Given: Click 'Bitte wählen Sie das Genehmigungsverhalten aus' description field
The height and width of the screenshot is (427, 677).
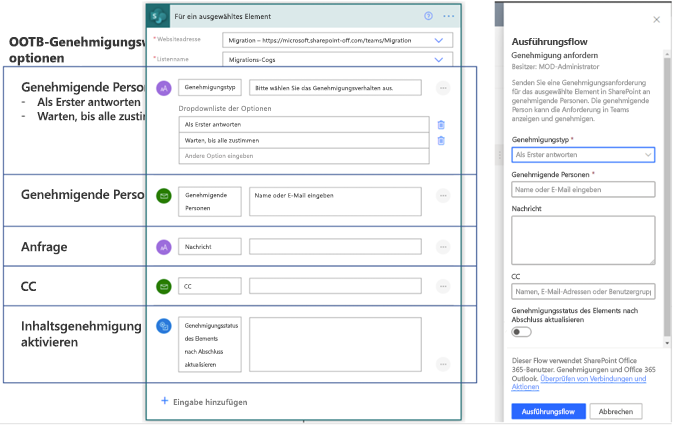Looking at the screenshot, I should (335, 88).
